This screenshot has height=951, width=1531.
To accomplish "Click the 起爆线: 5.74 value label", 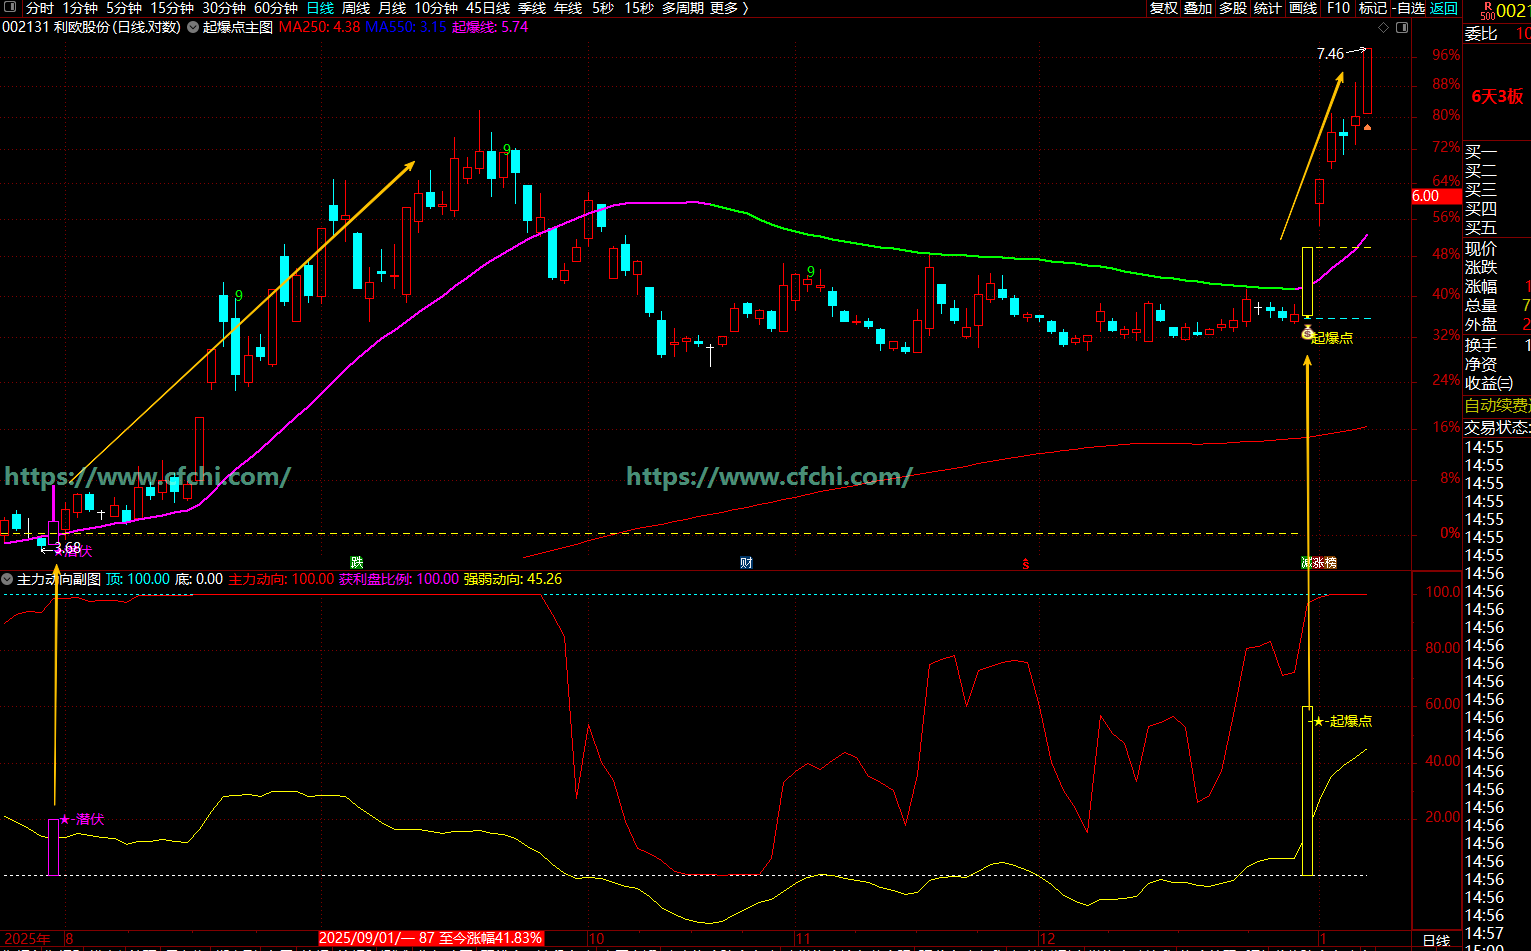I will [x=490, y=27].
